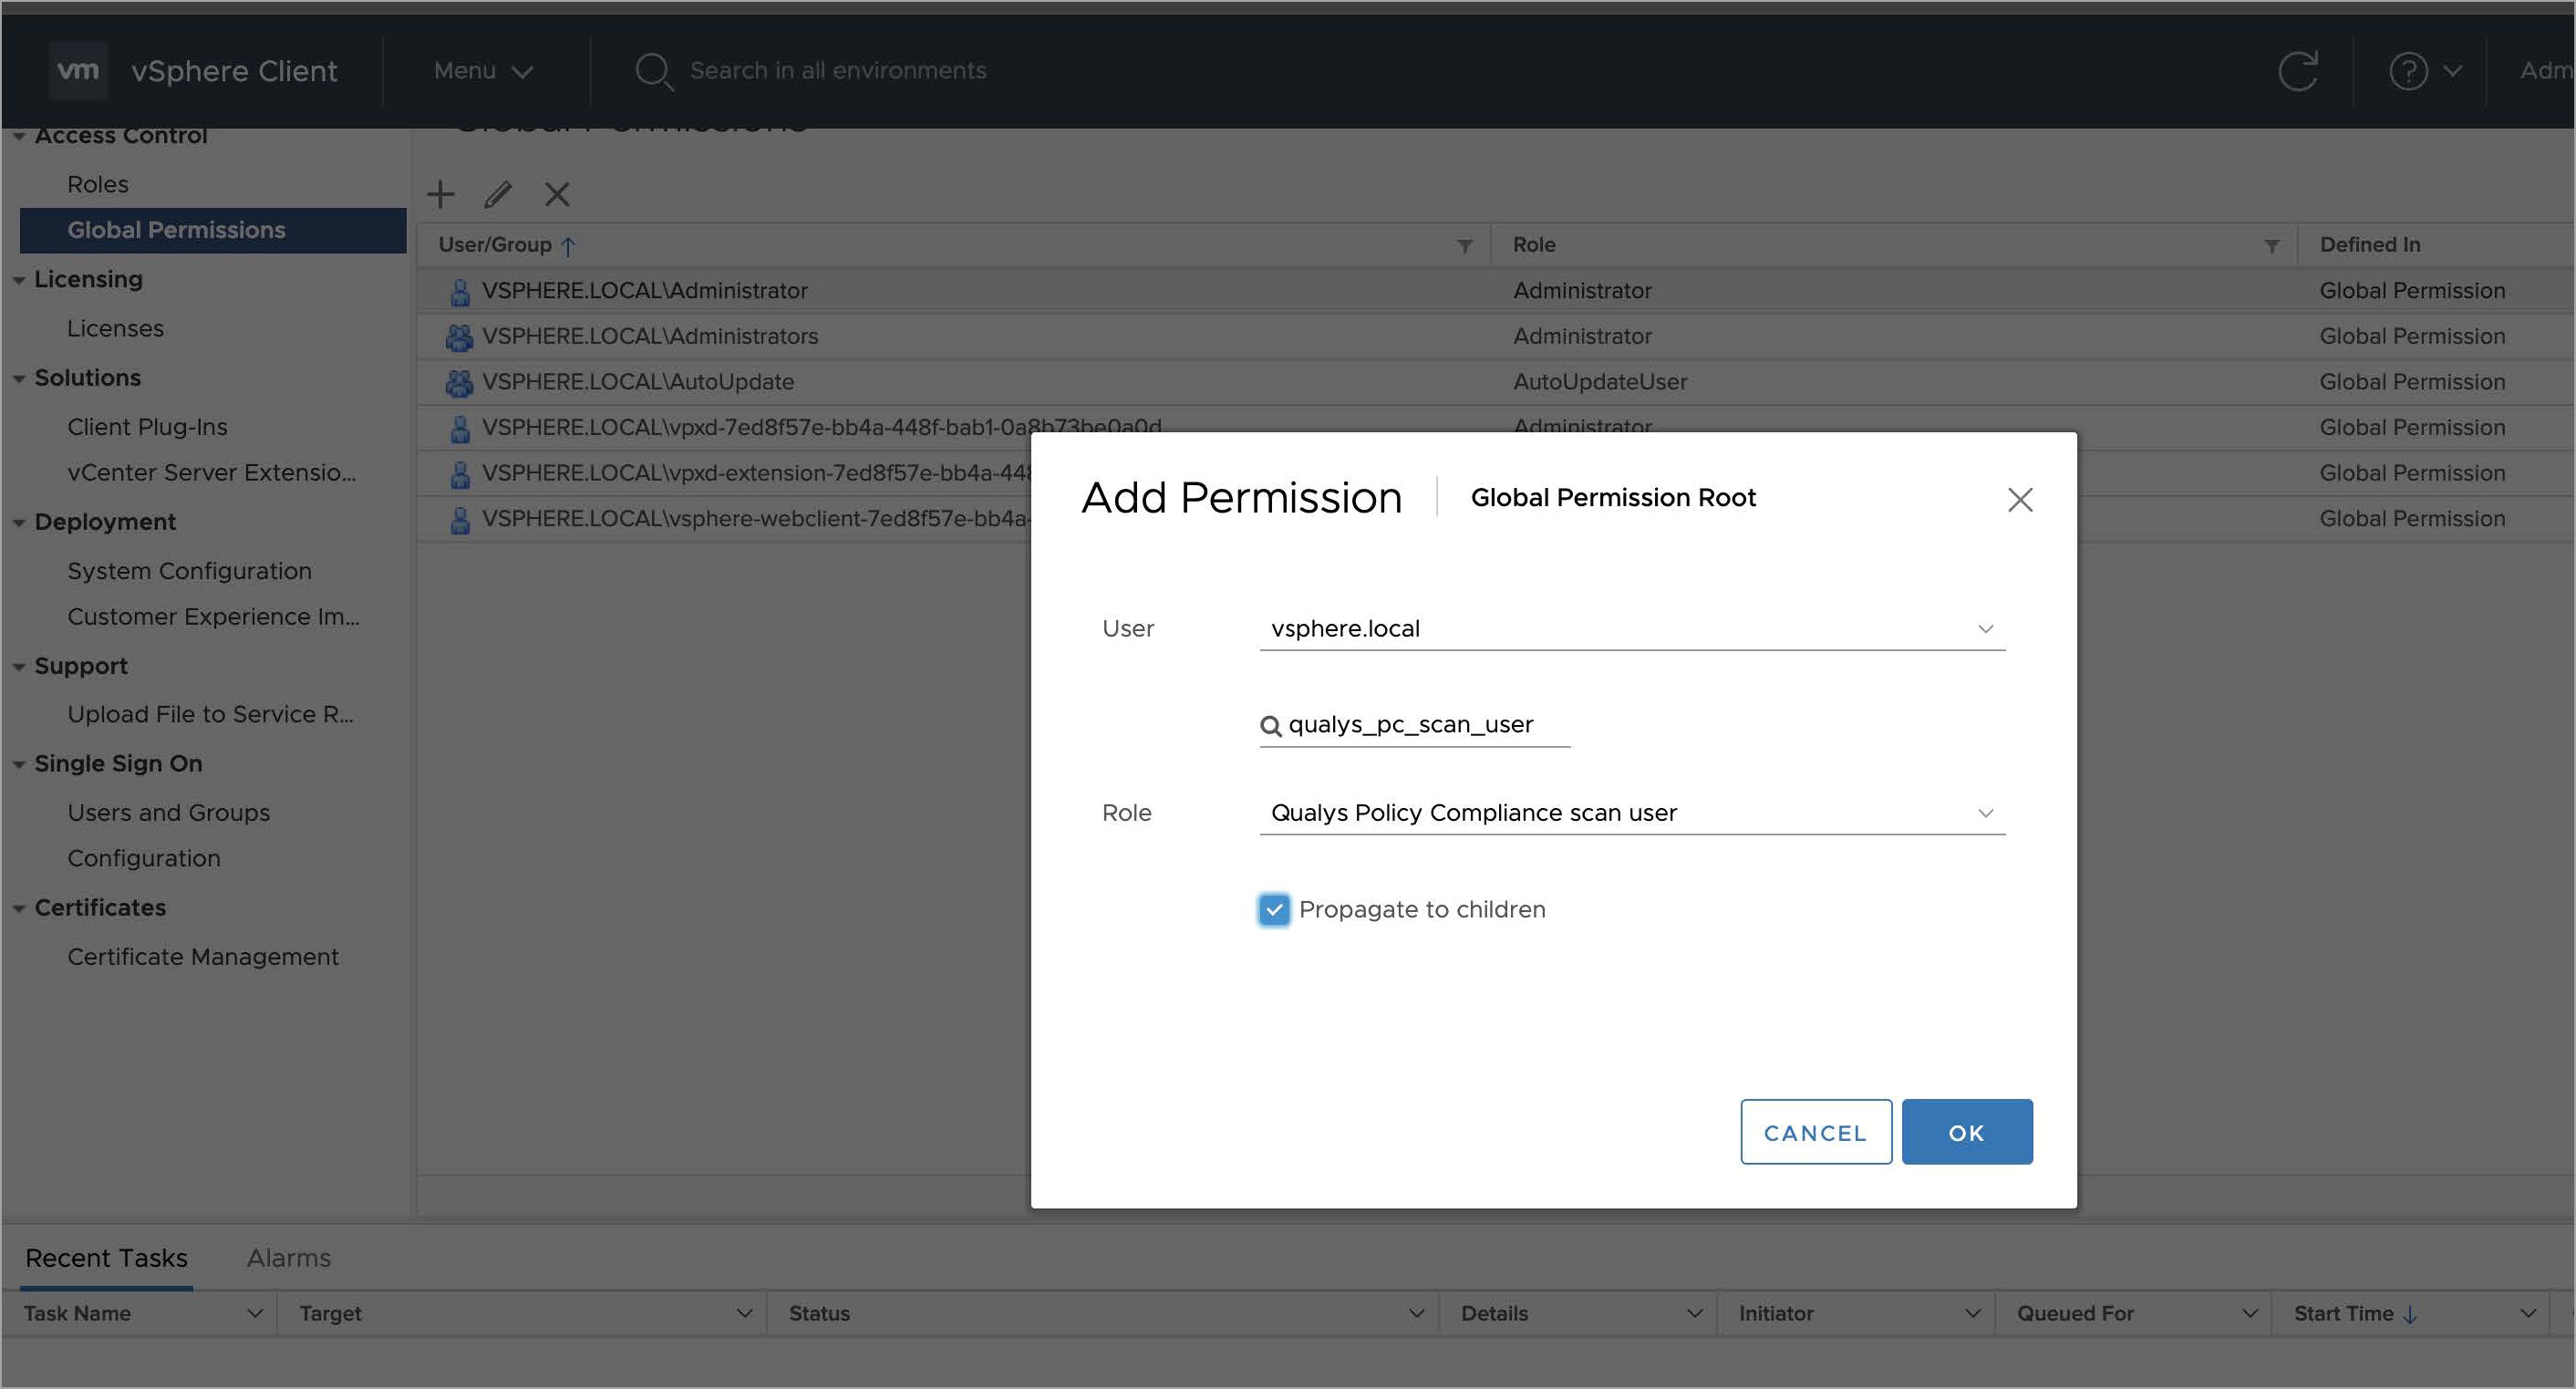Close the Add Permission dialog

click(2019, 500)
